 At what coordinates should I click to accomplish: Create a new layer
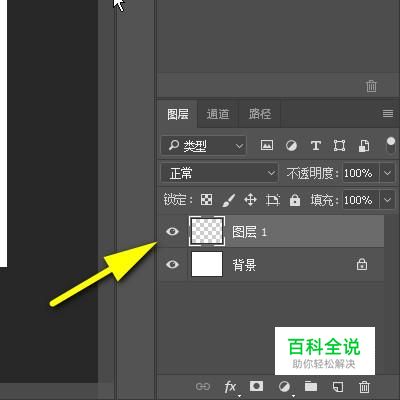click(338, 387)
